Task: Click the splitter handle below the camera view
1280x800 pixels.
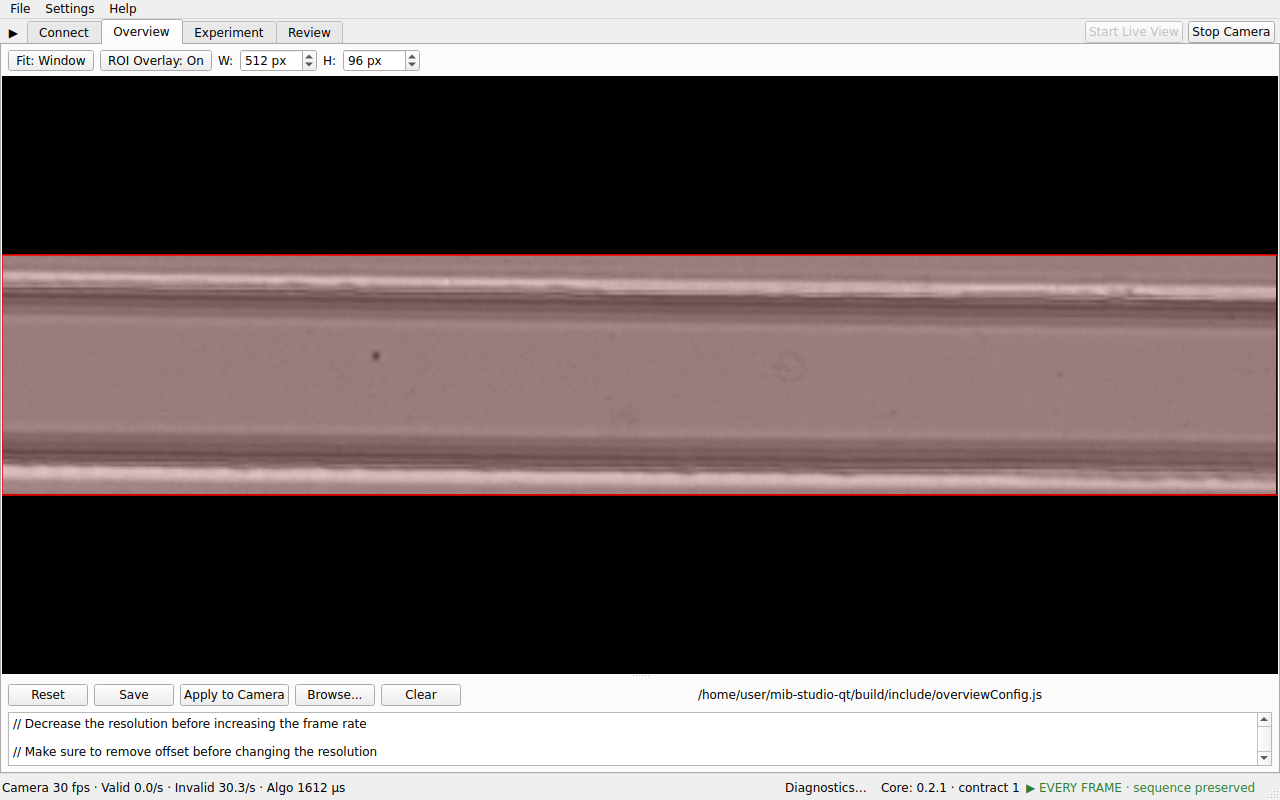Action: pos(640,676)
